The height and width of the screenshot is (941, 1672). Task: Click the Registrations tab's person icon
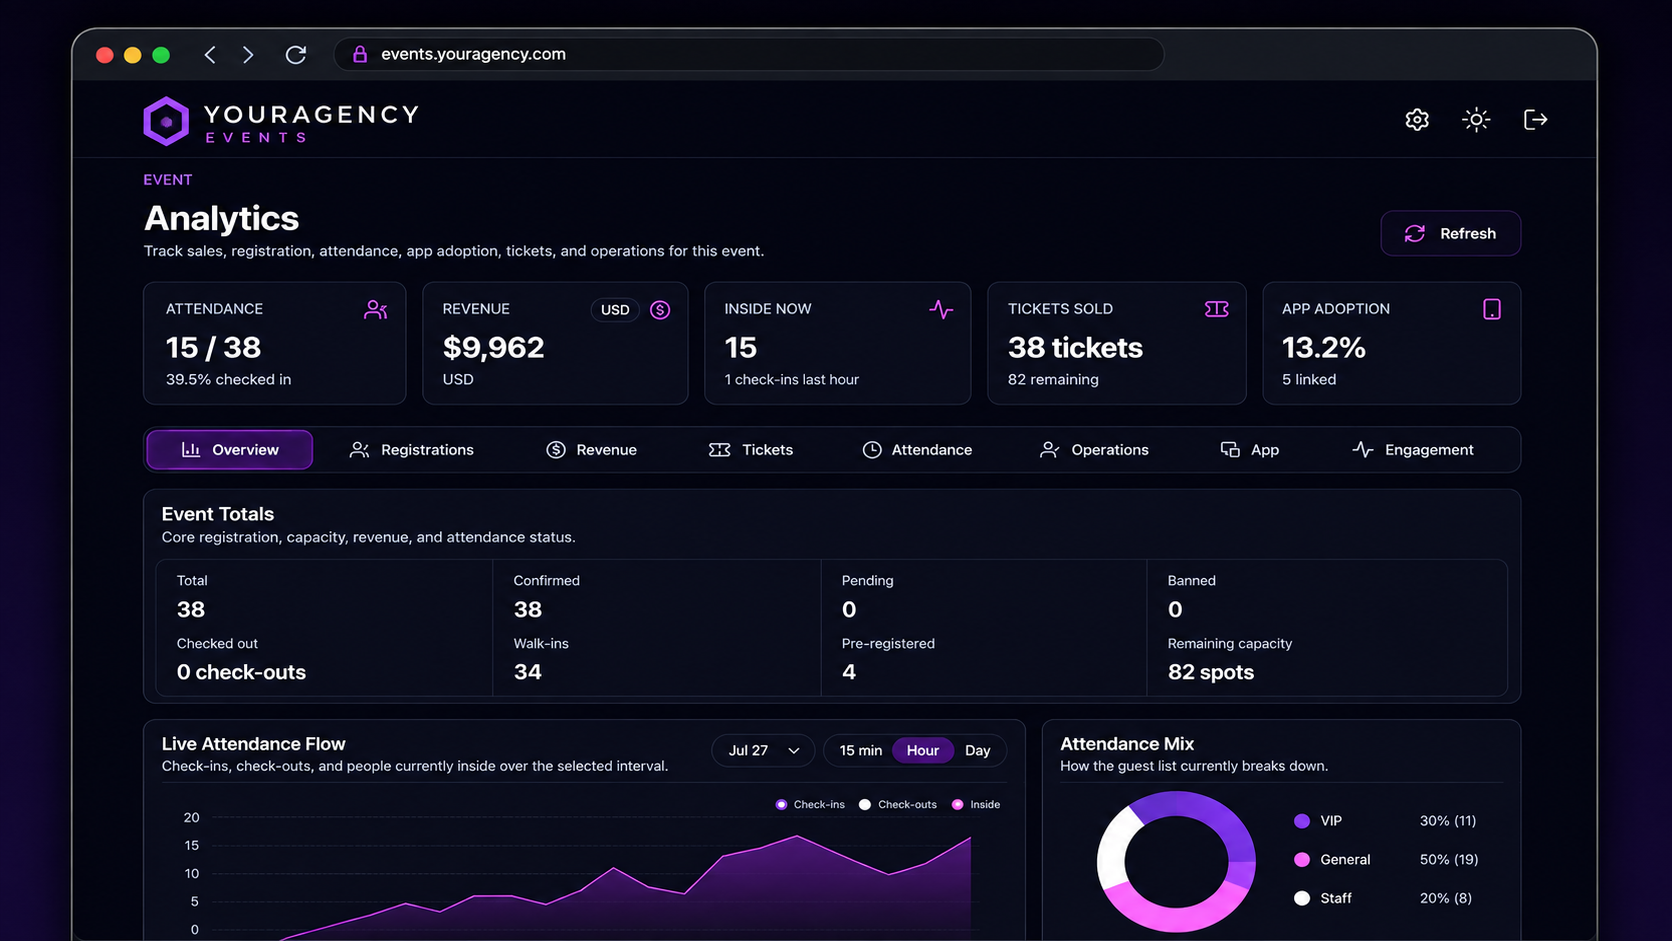(359, 450)
